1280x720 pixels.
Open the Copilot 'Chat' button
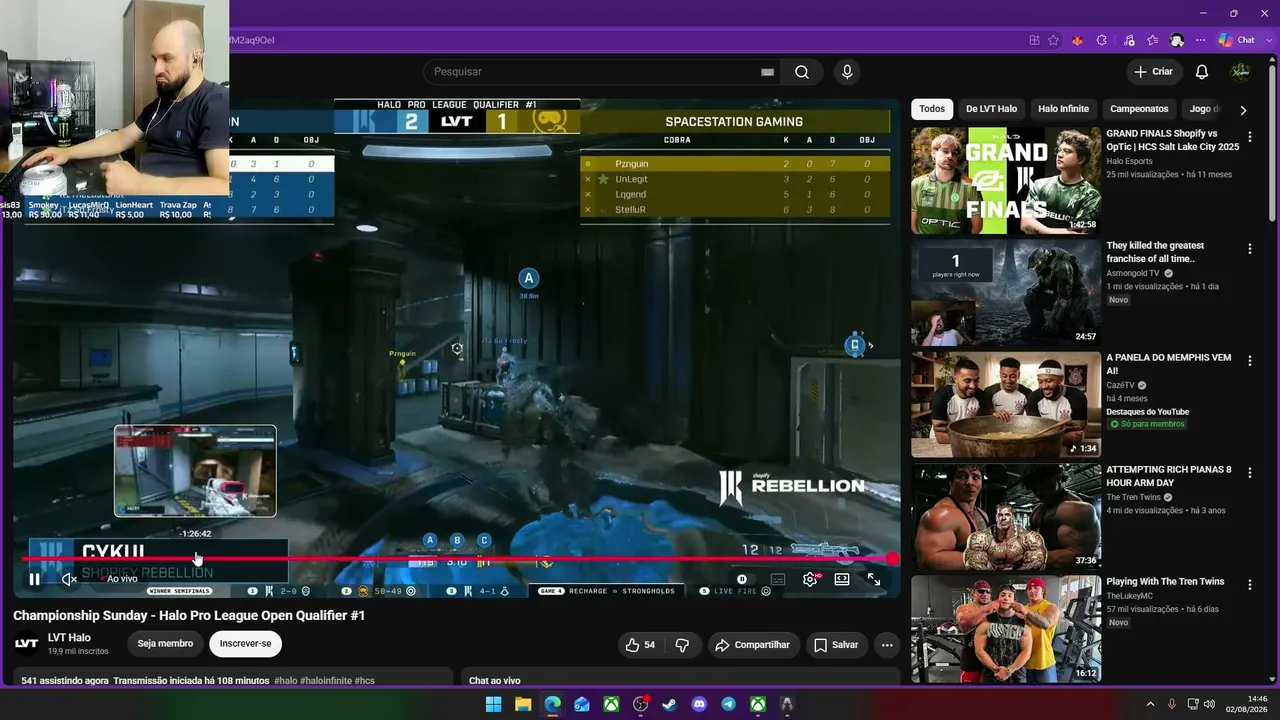point(1236,40)
